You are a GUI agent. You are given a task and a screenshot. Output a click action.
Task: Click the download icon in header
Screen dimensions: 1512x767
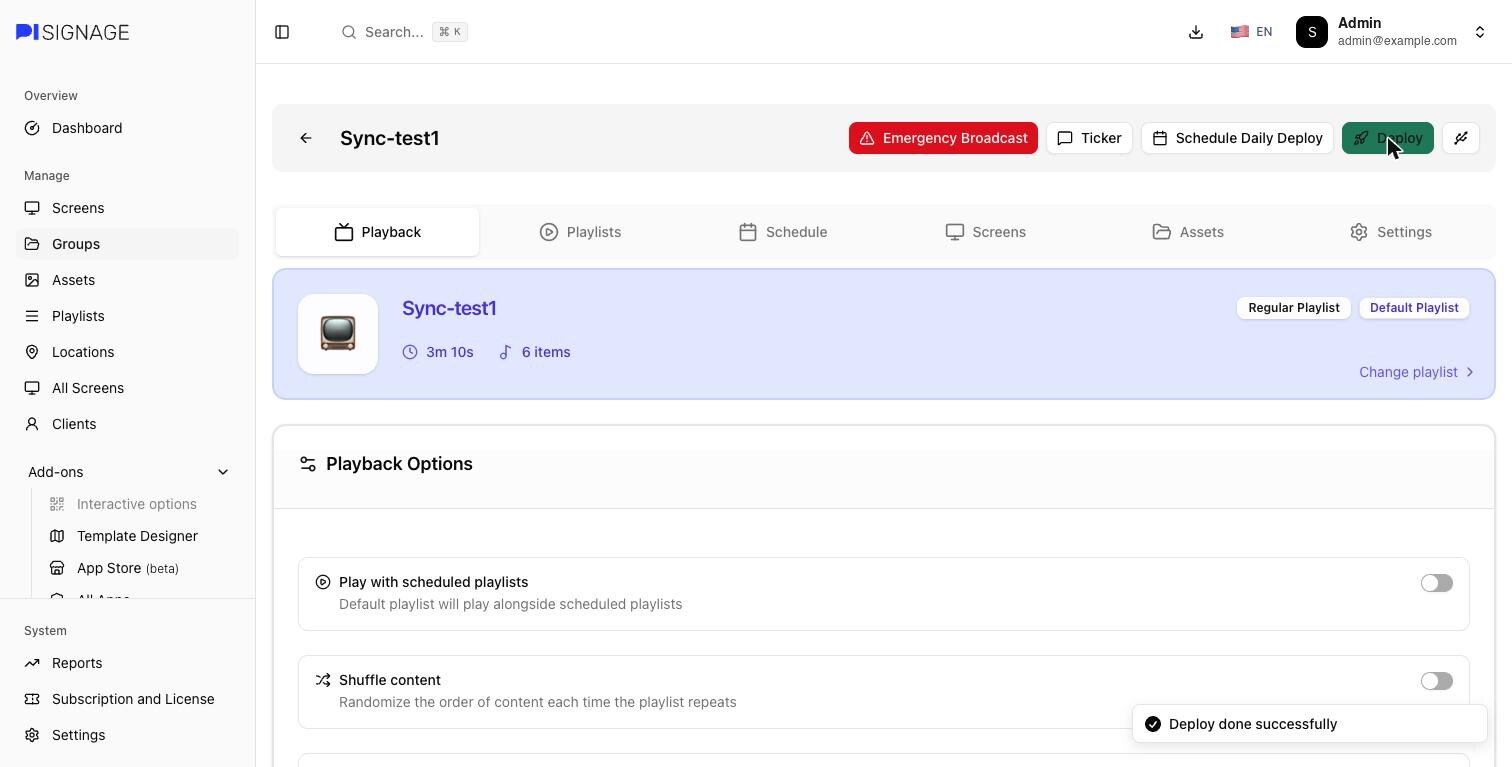tap(1196, 32)
